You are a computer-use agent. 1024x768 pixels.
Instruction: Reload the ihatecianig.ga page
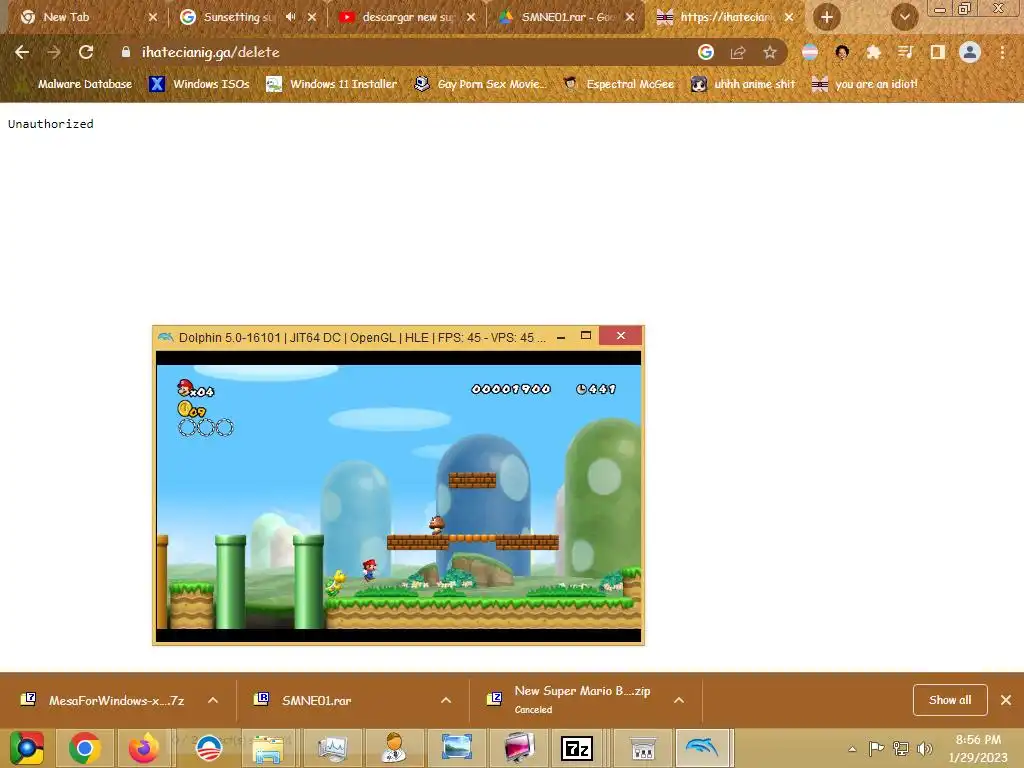point(86,52)
